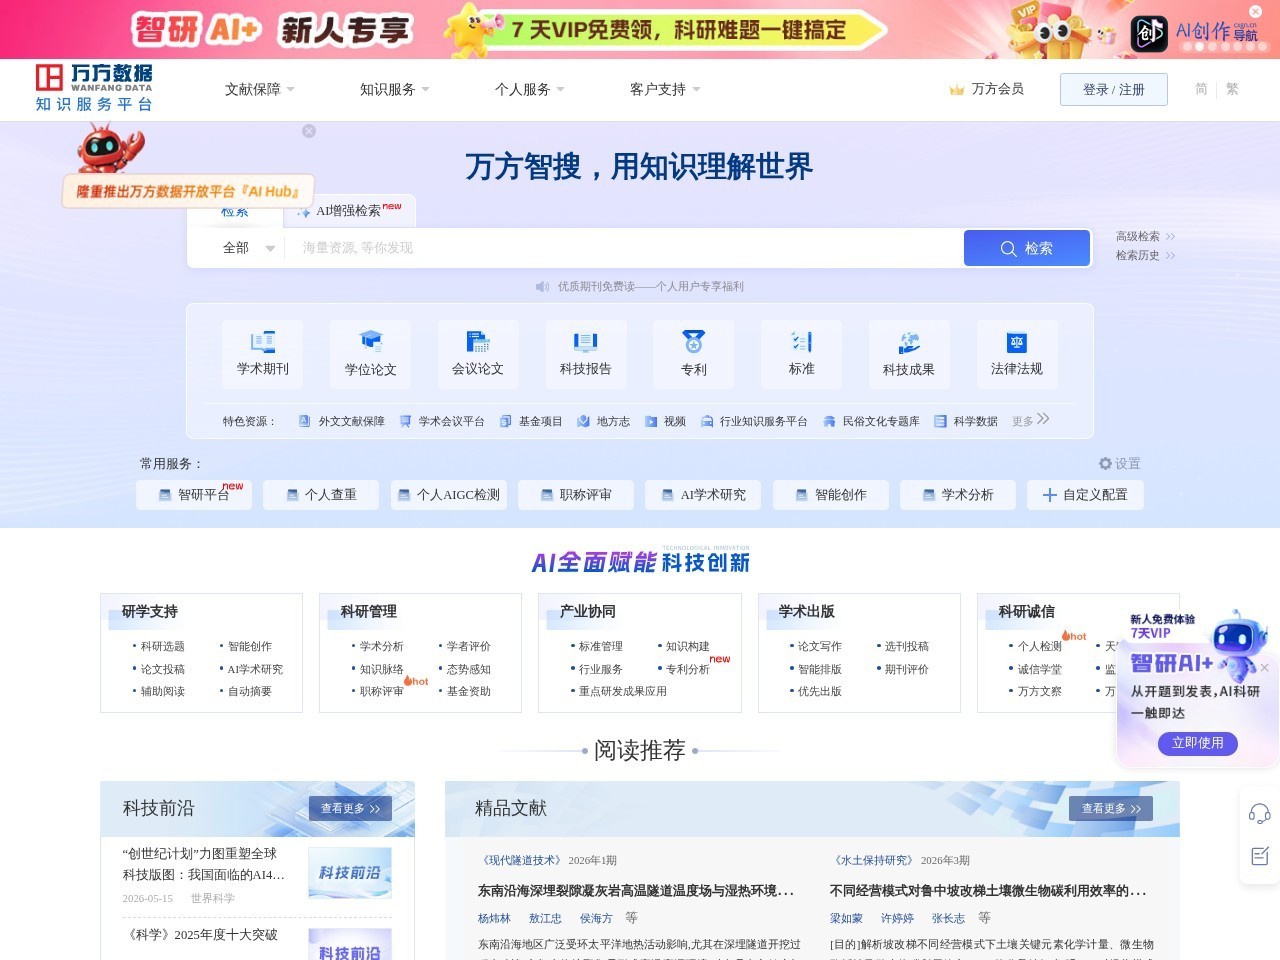Click the Wanfang Data logo
The height and width of the screenshot is (960, 1280).
coord(94,88)
